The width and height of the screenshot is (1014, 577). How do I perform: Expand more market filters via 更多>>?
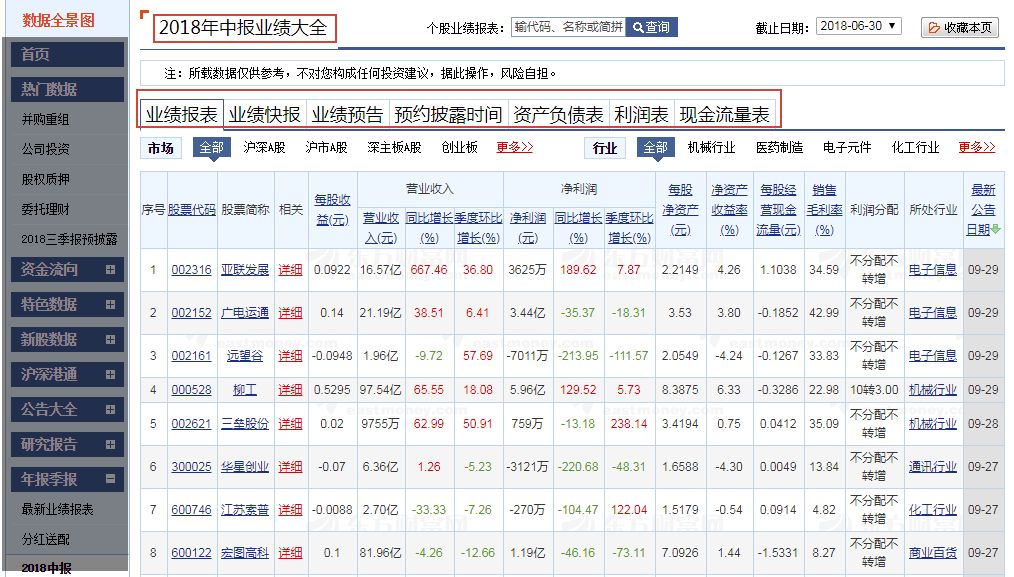point(515,147)
